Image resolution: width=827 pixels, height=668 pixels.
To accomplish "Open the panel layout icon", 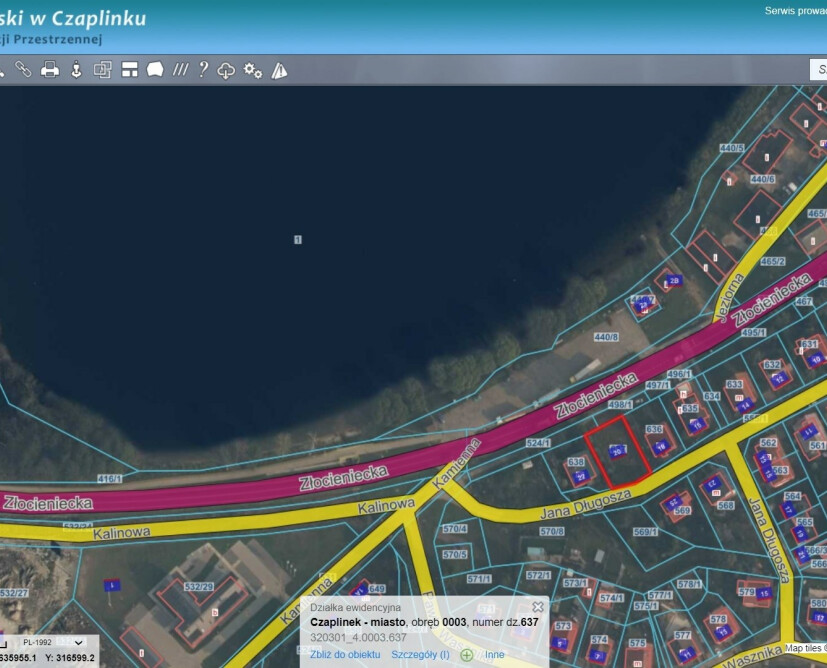I will click(x=129, y=70).
